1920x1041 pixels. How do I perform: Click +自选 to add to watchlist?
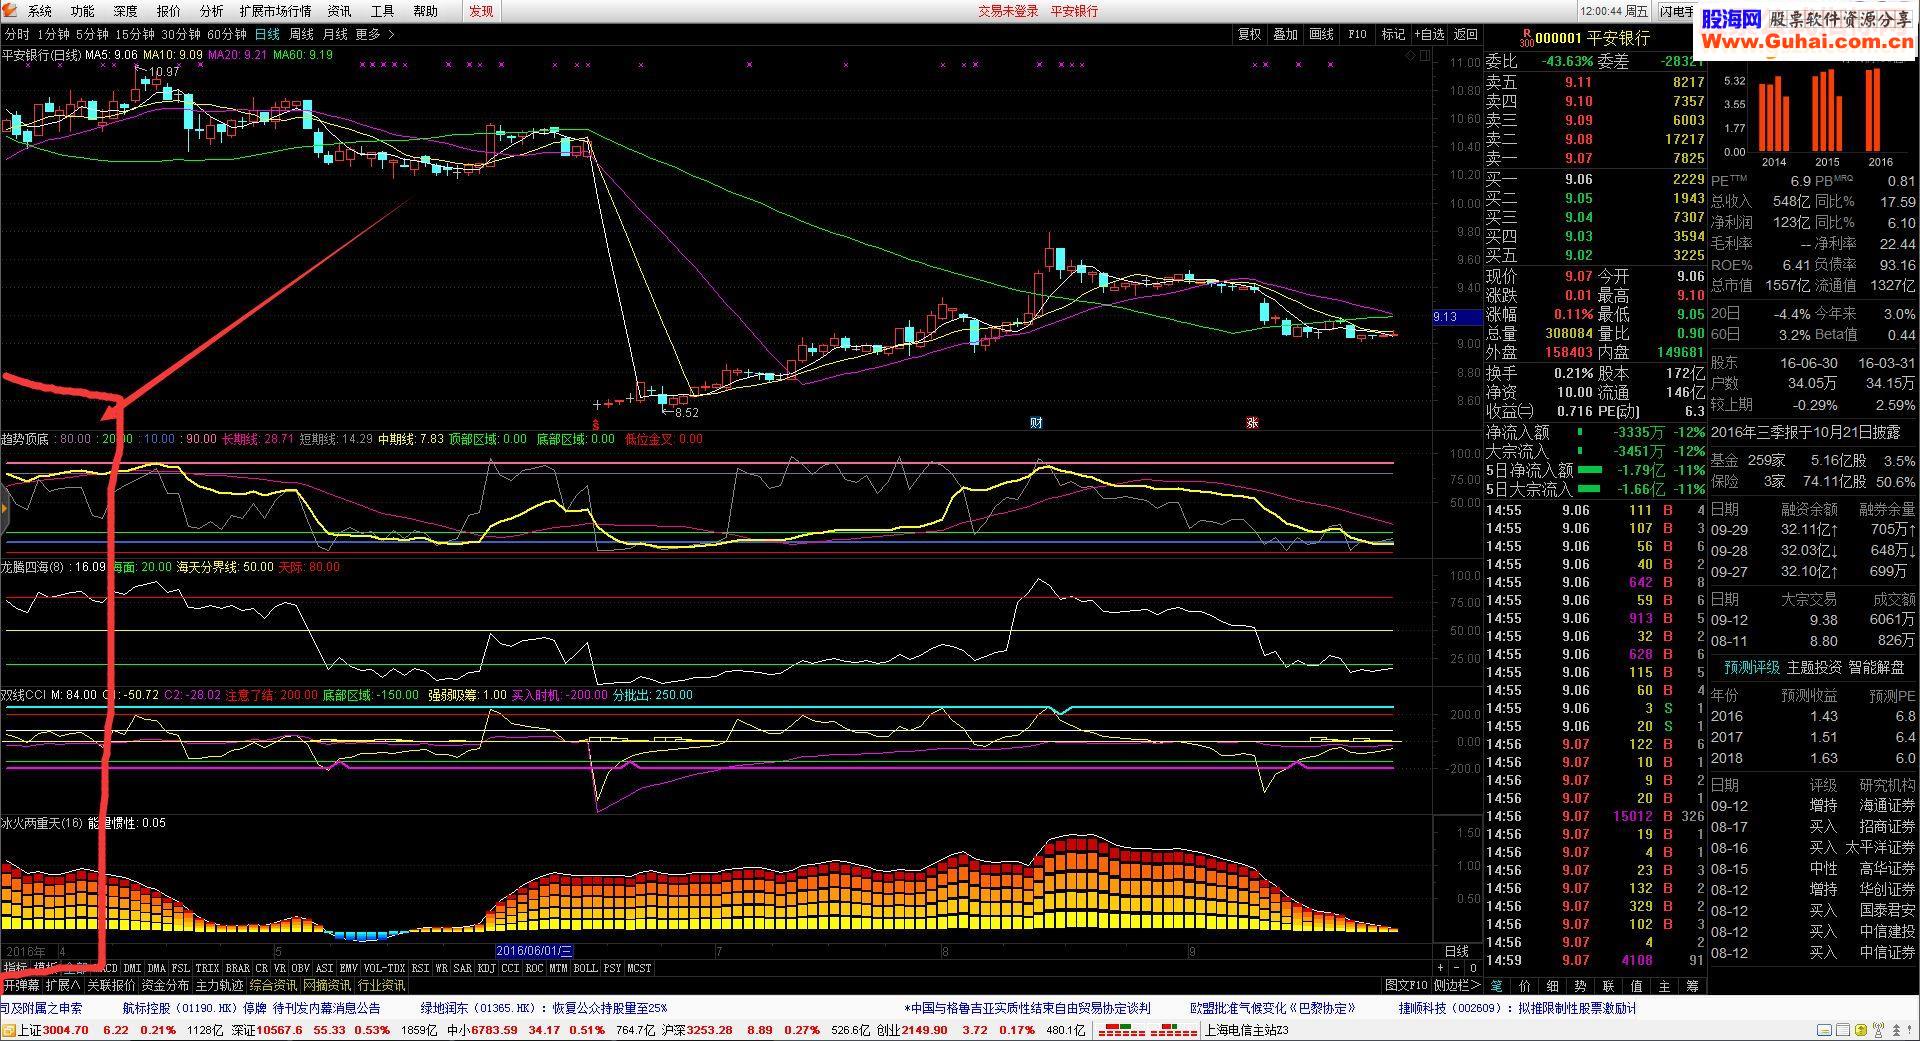tap(1429, 34)
